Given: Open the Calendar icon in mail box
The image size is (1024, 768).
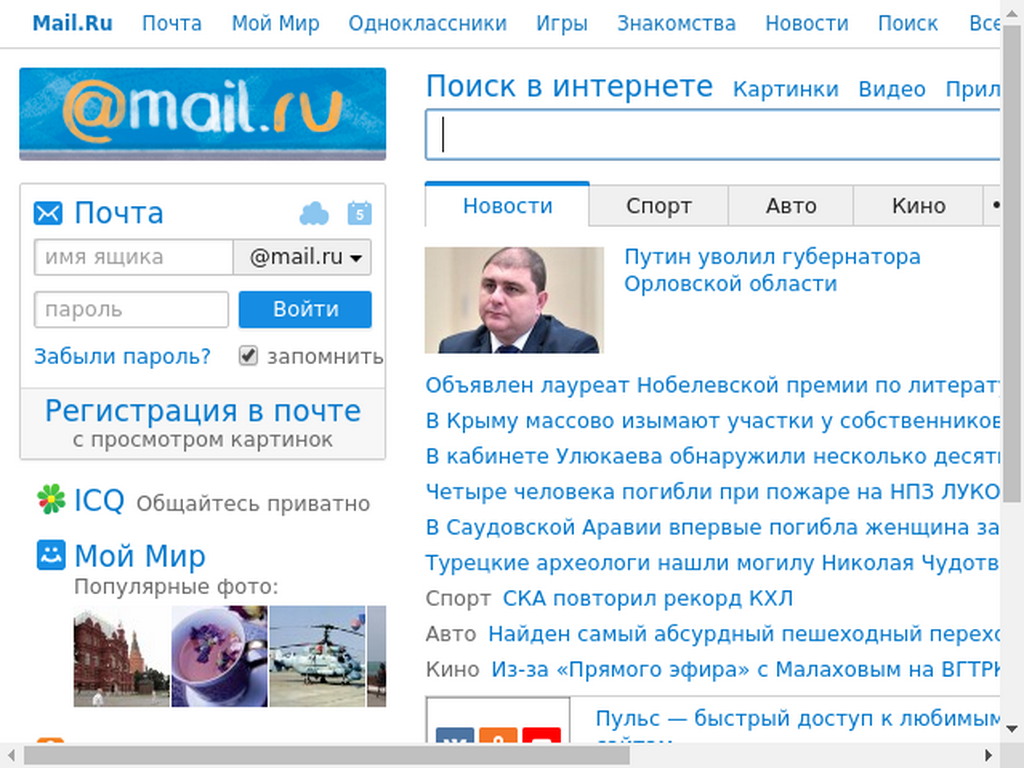Looking at the screenshot, I should [x=359, y=214].
